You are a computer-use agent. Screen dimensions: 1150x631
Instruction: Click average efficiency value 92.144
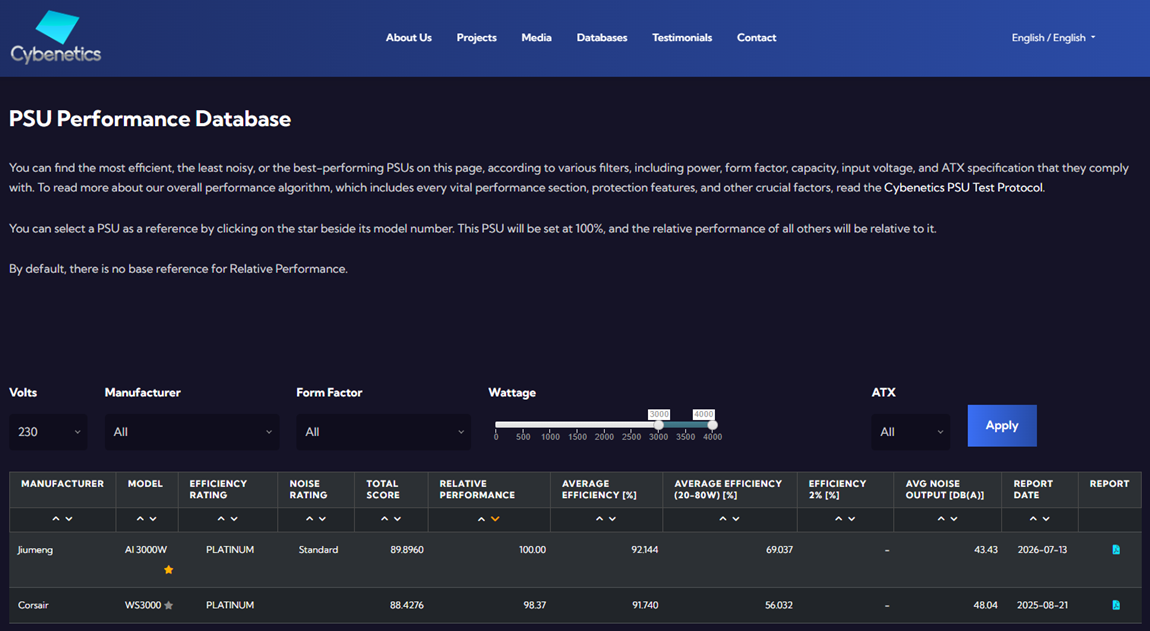[x=645, y=550]
